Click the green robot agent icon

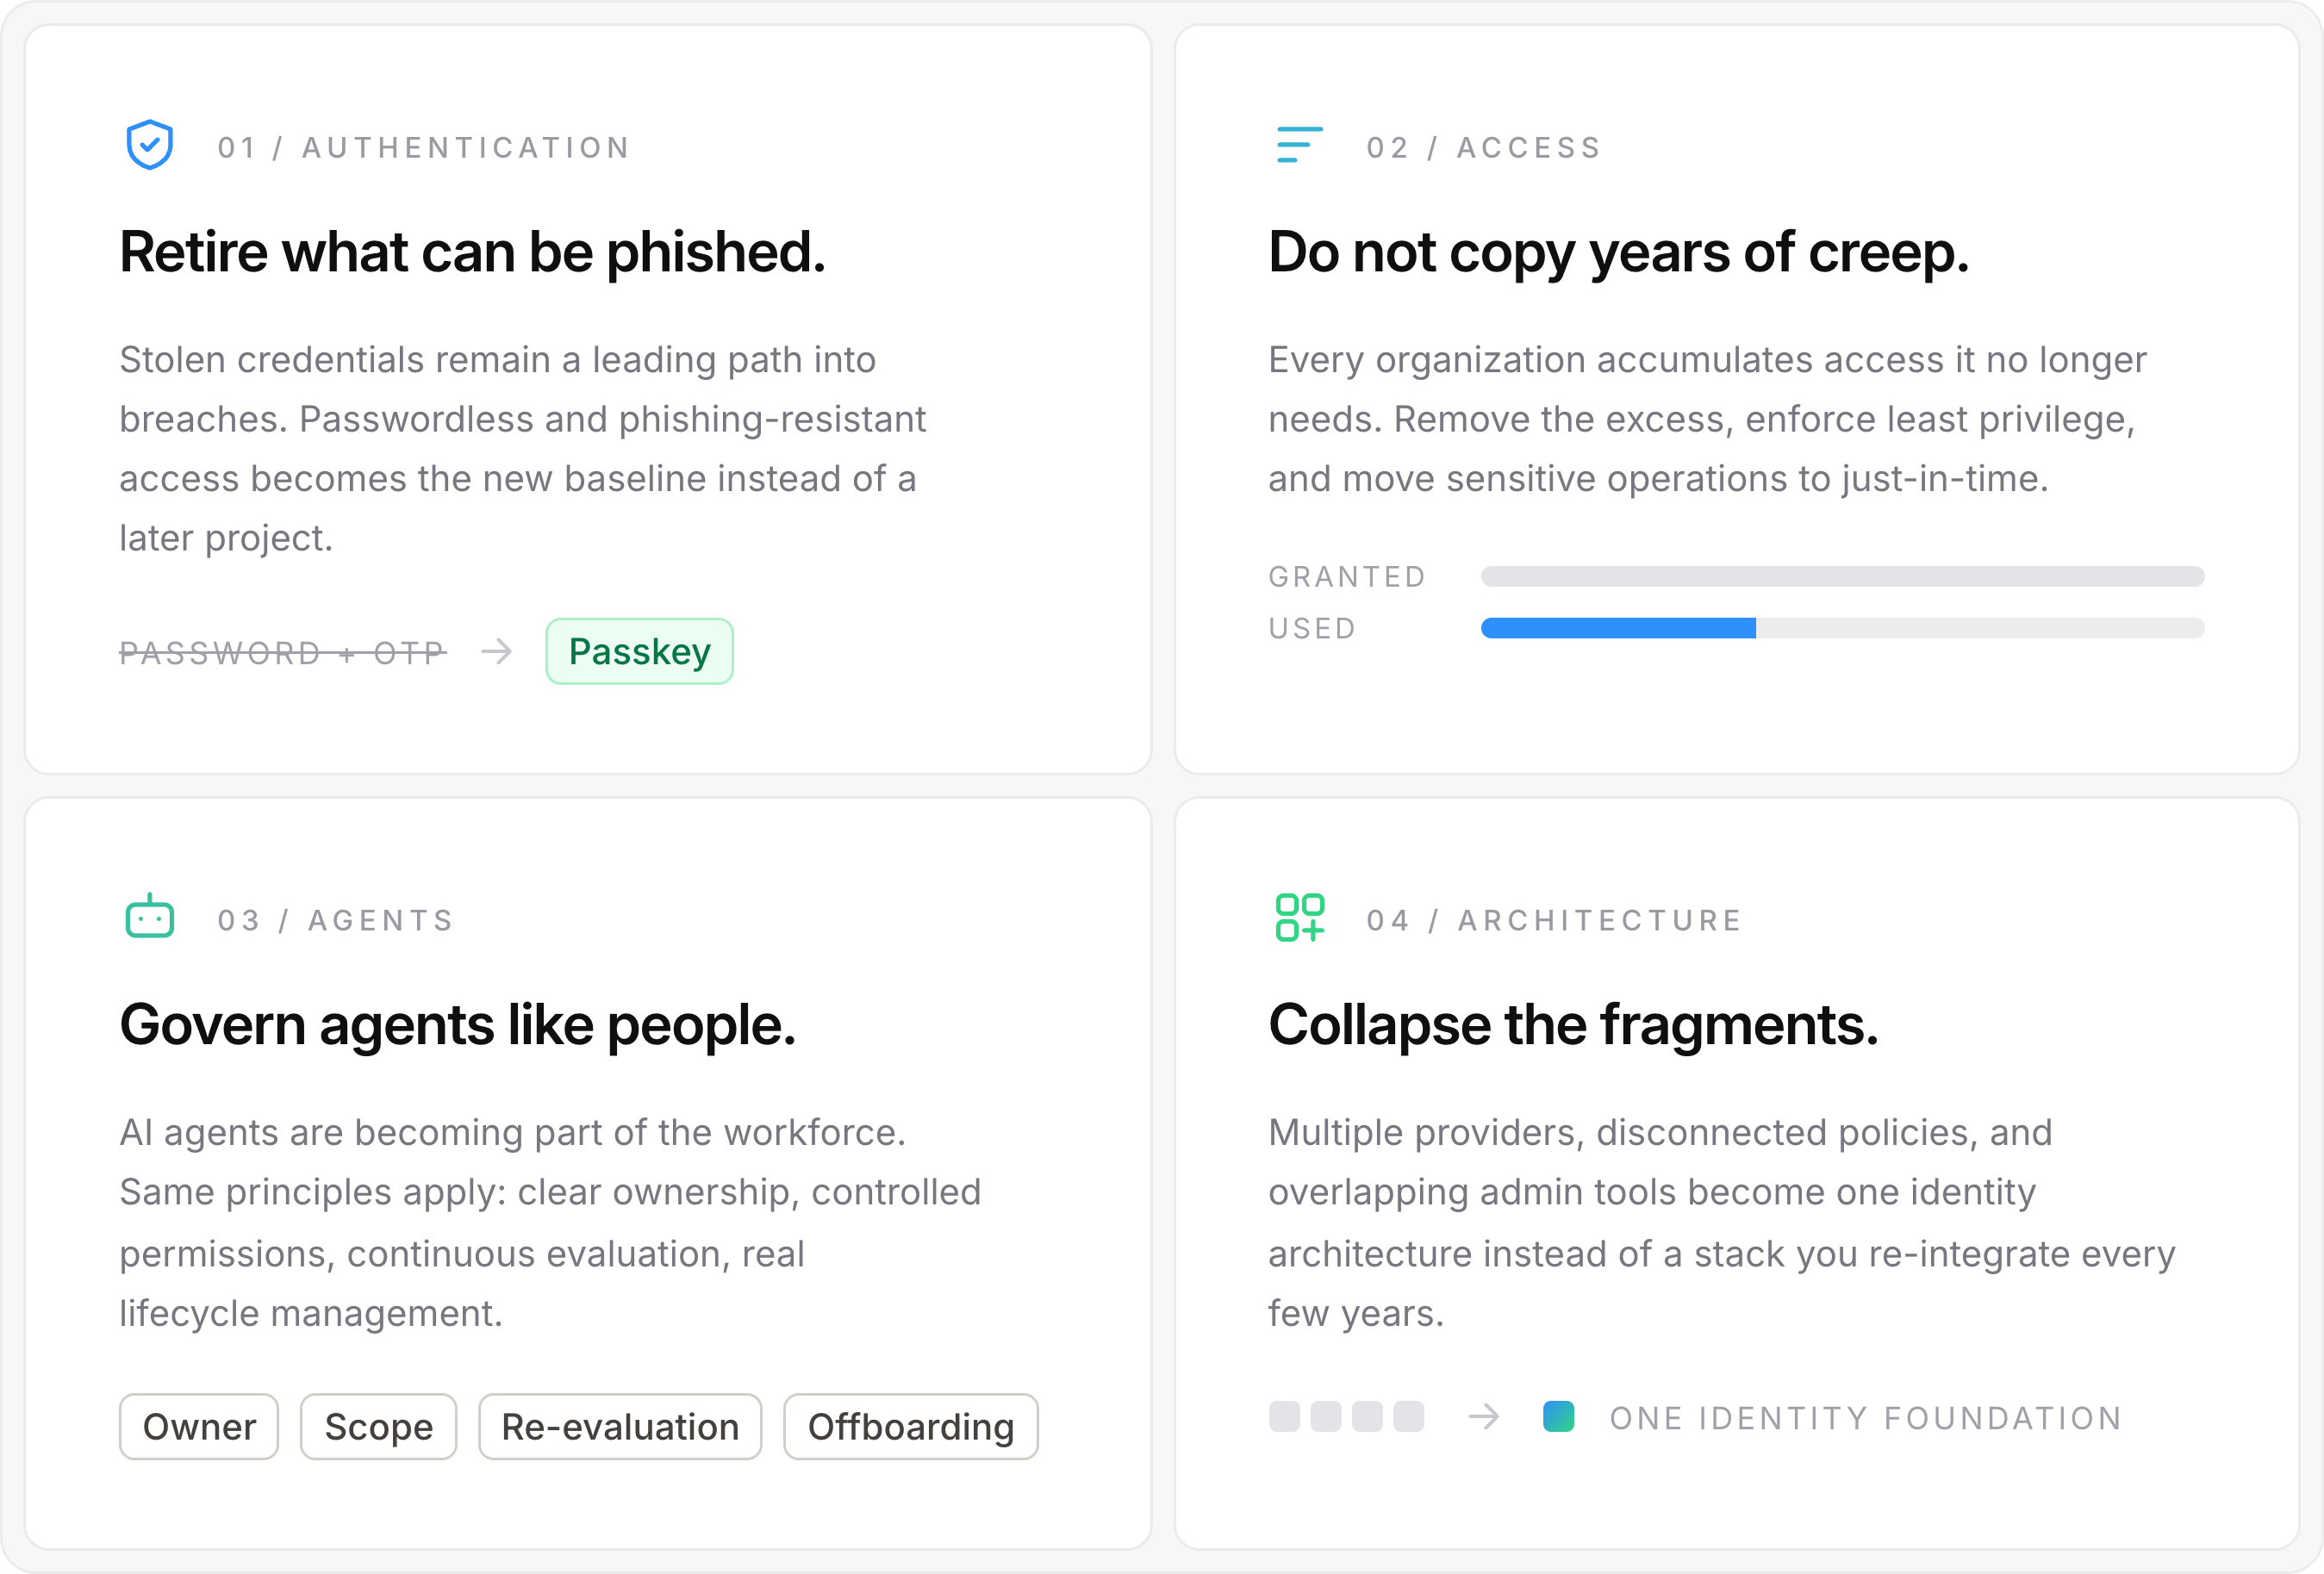pyautogui.click(x=150, y=916)
